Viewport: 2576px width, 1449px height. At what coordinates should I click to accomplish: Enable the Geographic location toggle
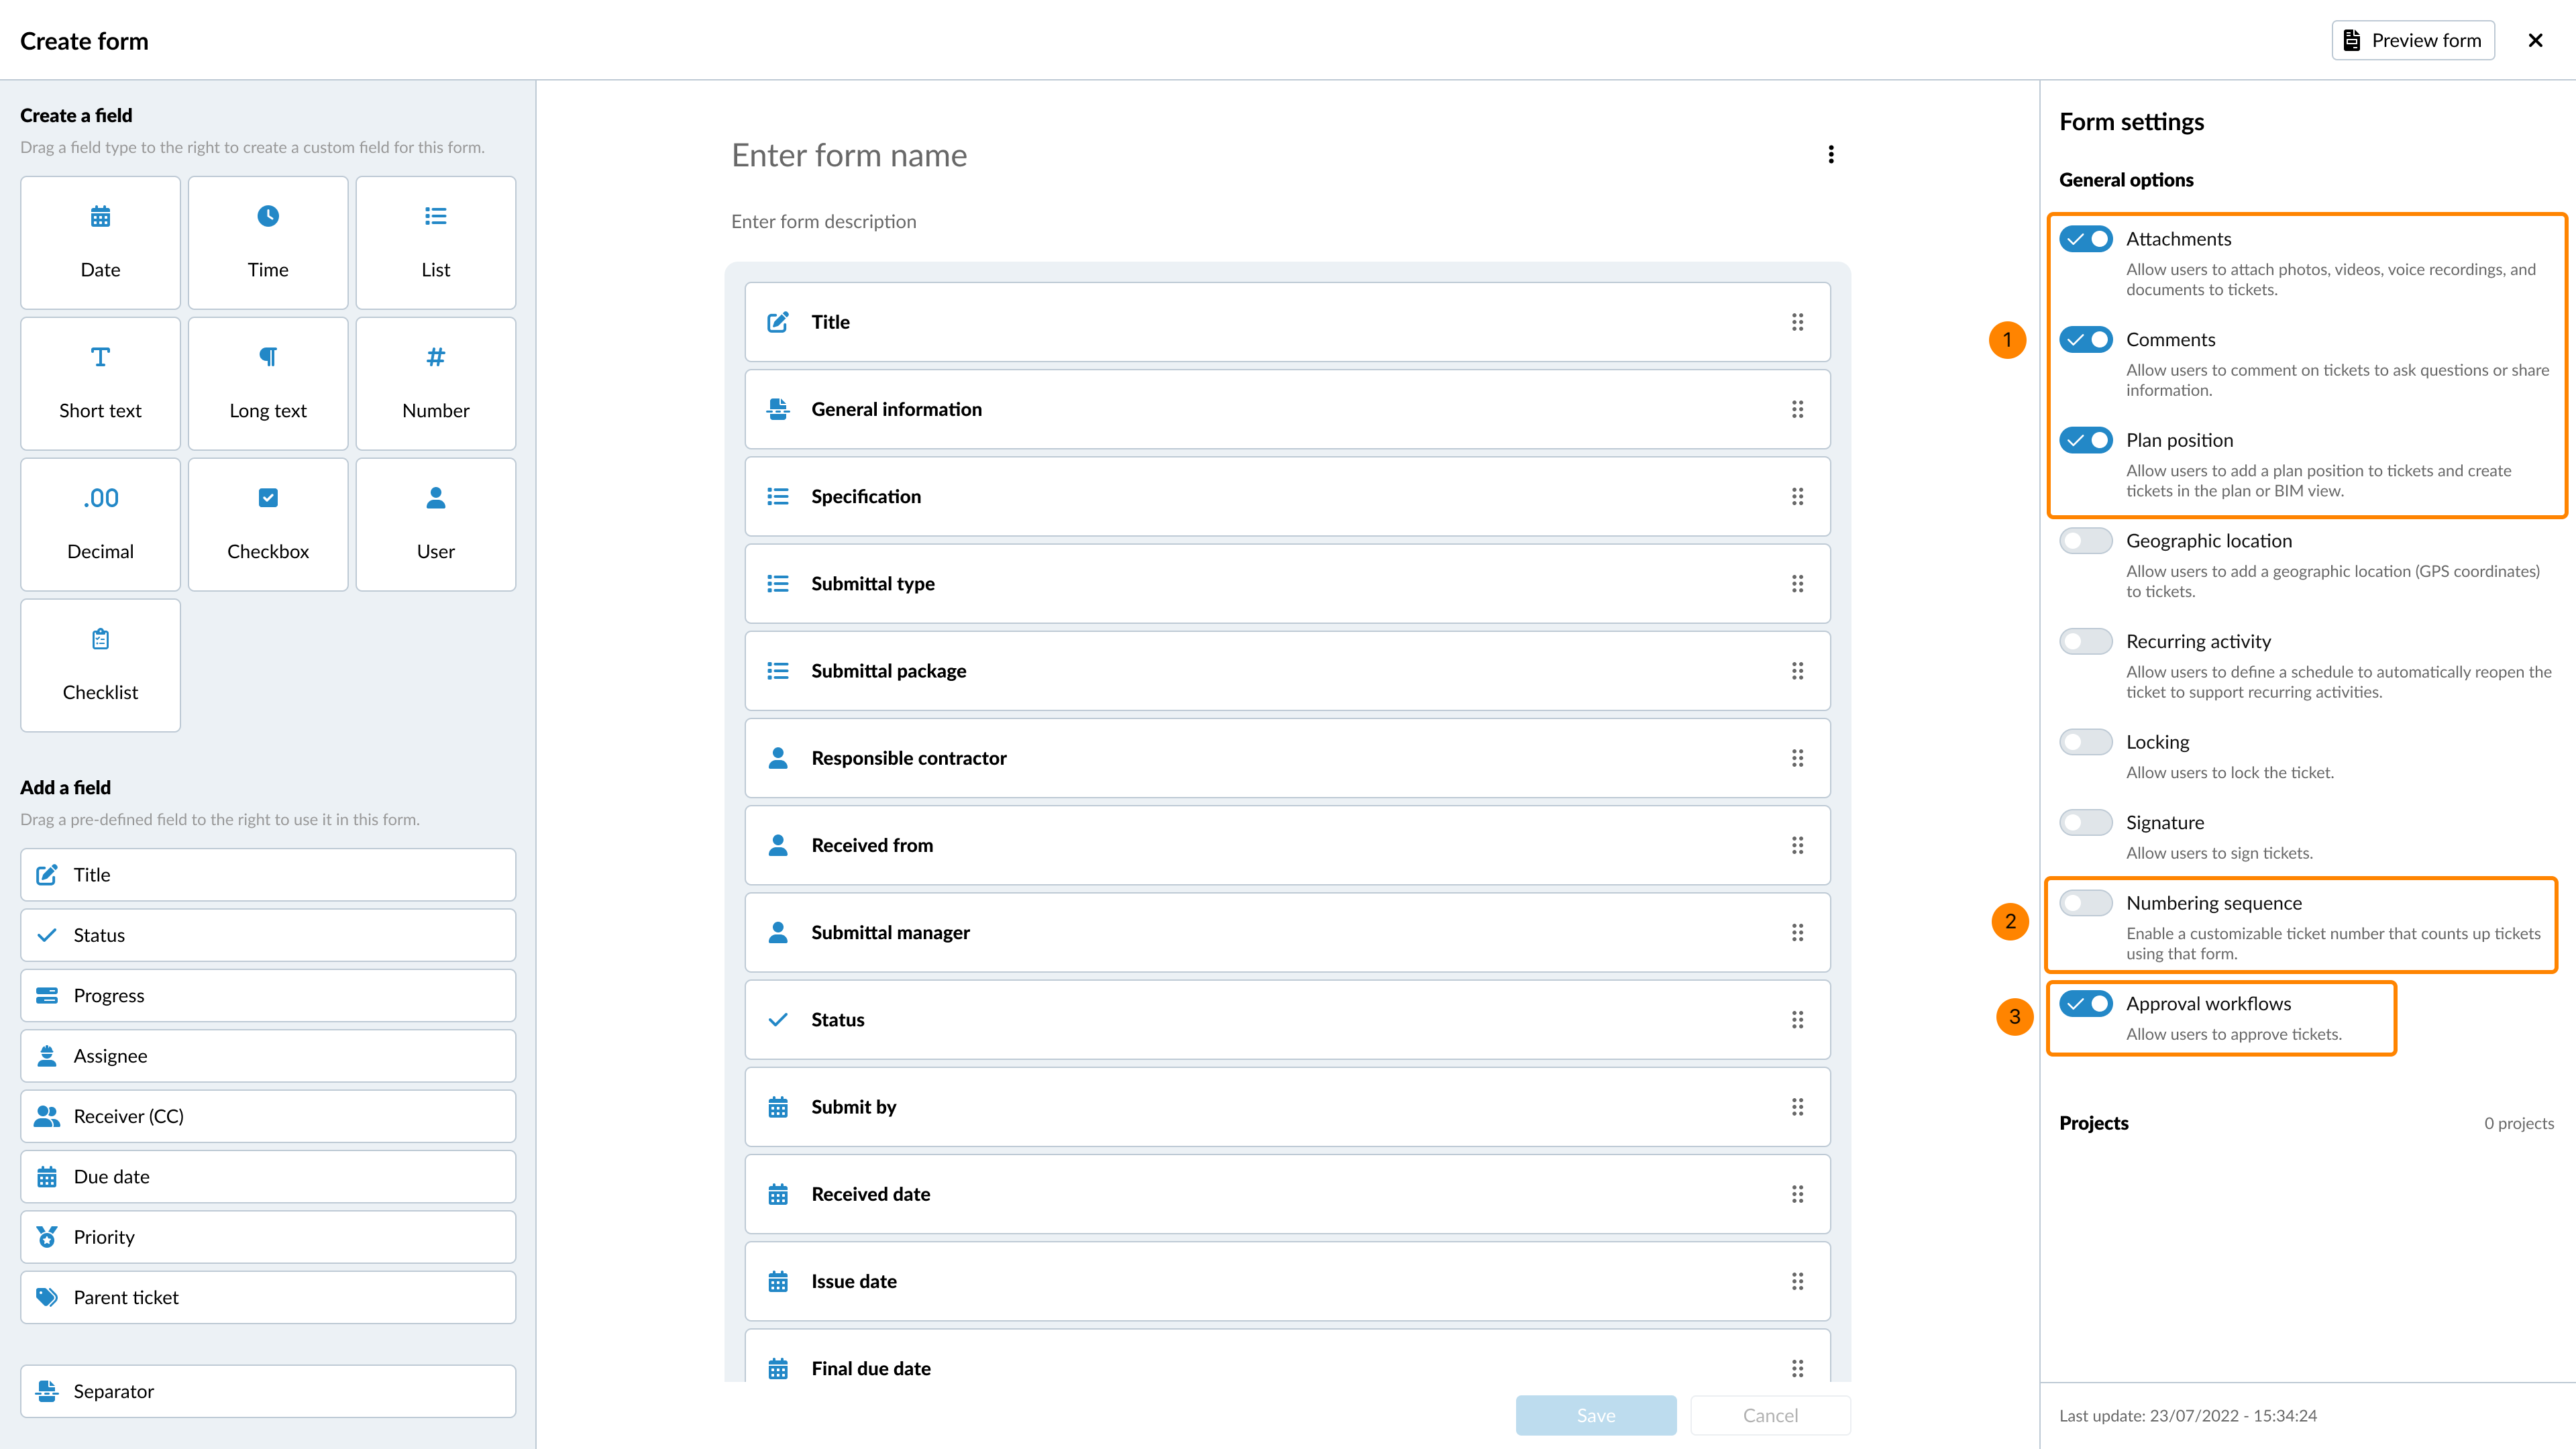pyautogui.click(x=2085, y=541)
